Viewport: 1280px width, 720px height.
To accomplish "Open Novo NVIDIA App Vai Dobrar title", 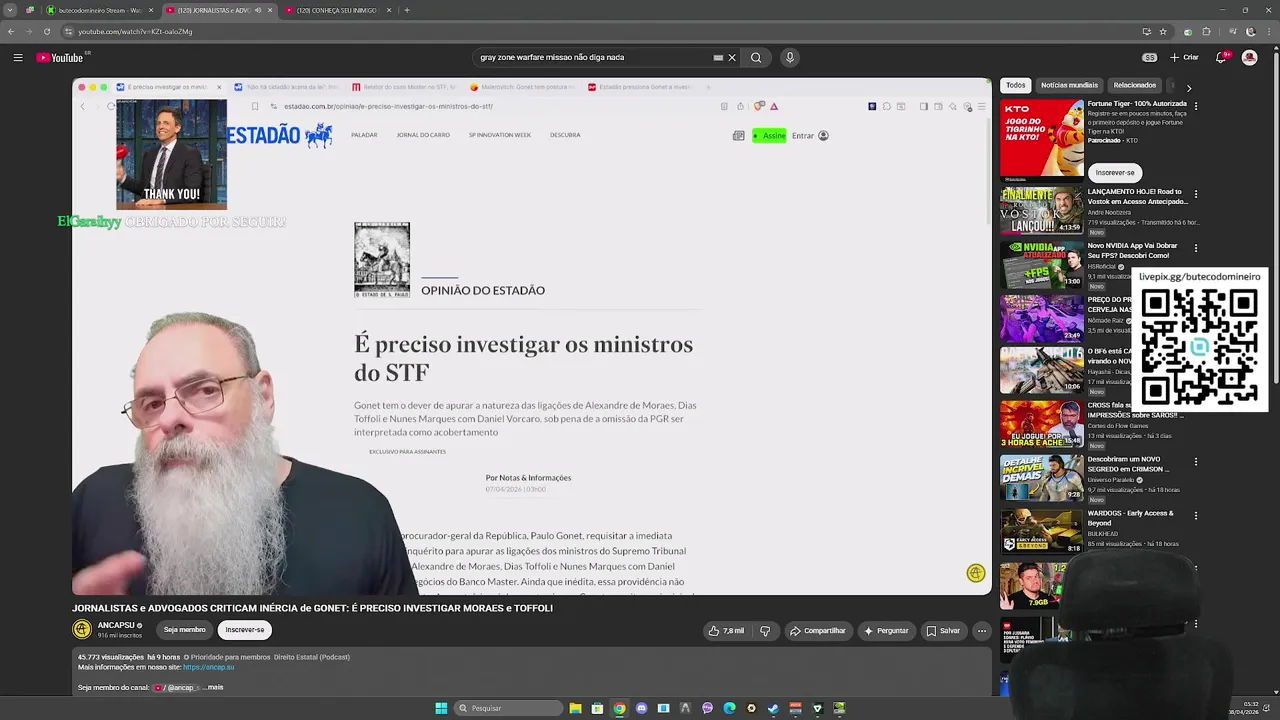I will [x=1133, y=250].
